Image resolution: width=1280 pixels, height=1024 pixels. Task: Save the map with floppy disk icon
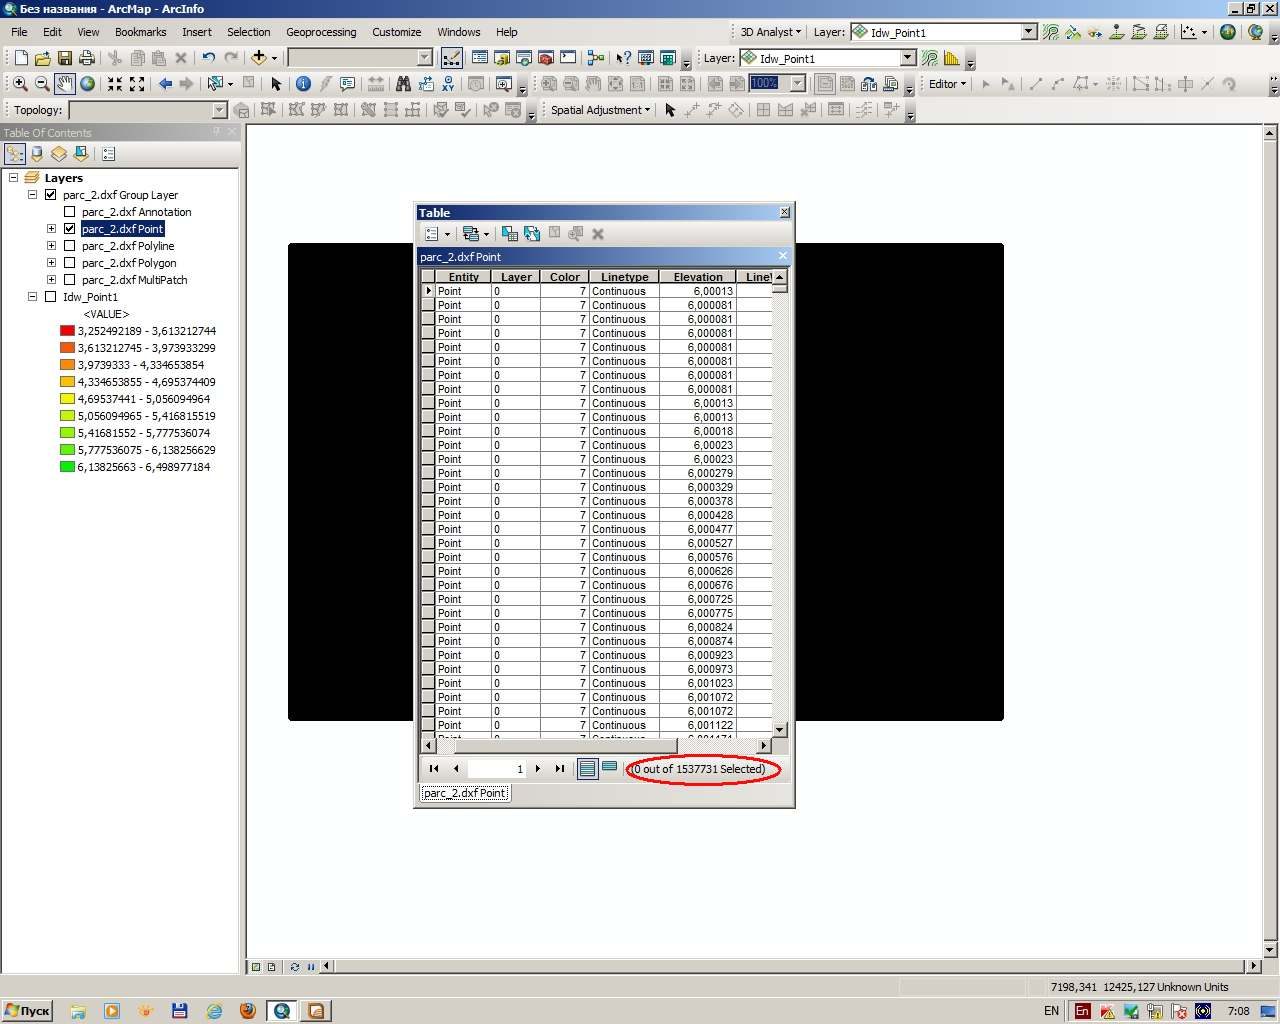click(64, 58)
